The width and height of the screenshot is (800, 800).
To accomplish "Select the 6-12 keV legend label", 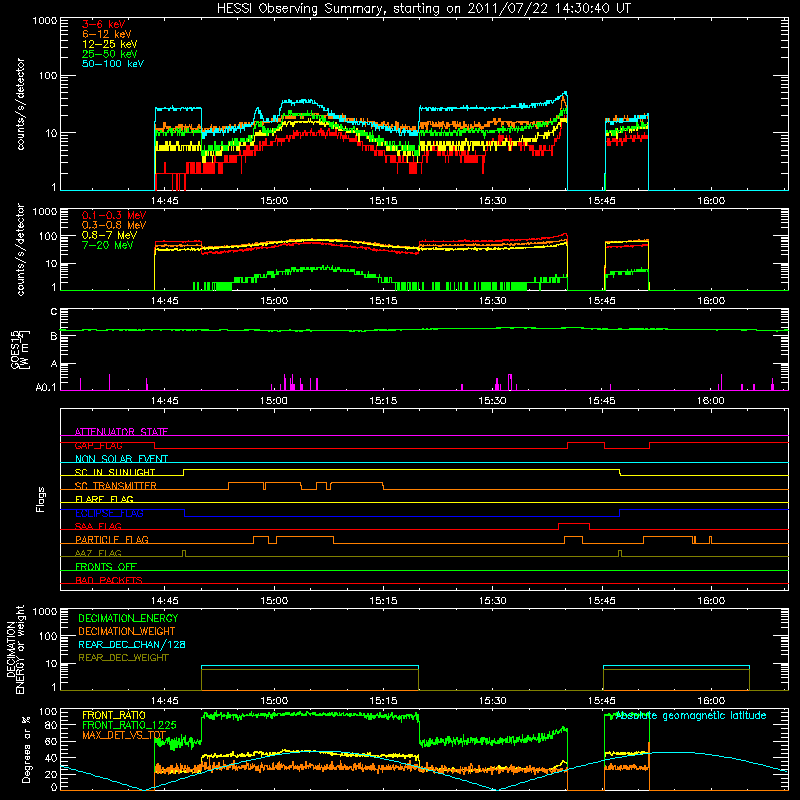I will point(107,34).
